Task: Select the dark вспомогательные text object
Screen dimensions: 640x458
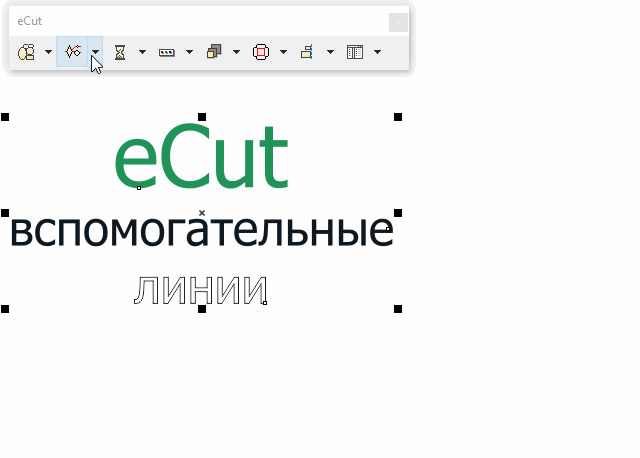Action: point(201,231)
